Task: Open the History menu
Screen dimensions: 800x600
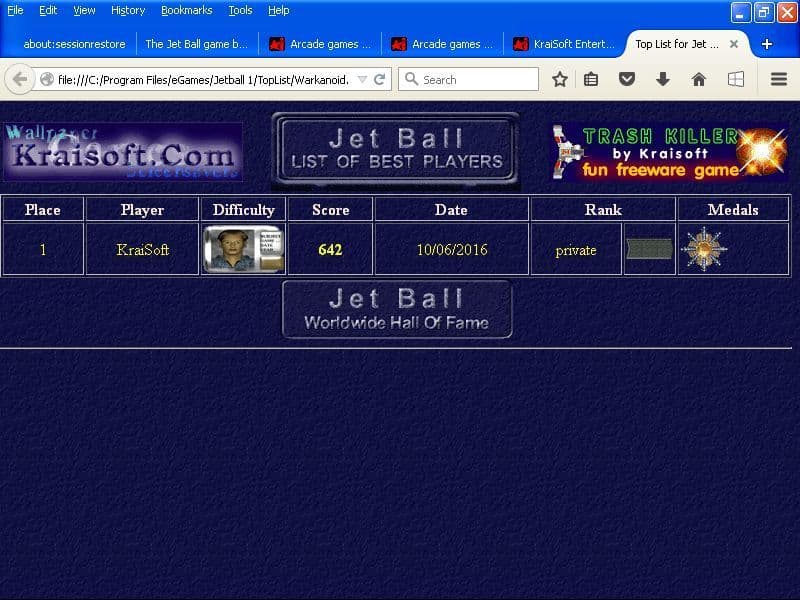Action: pyautogui.click(x=128, y=10)
